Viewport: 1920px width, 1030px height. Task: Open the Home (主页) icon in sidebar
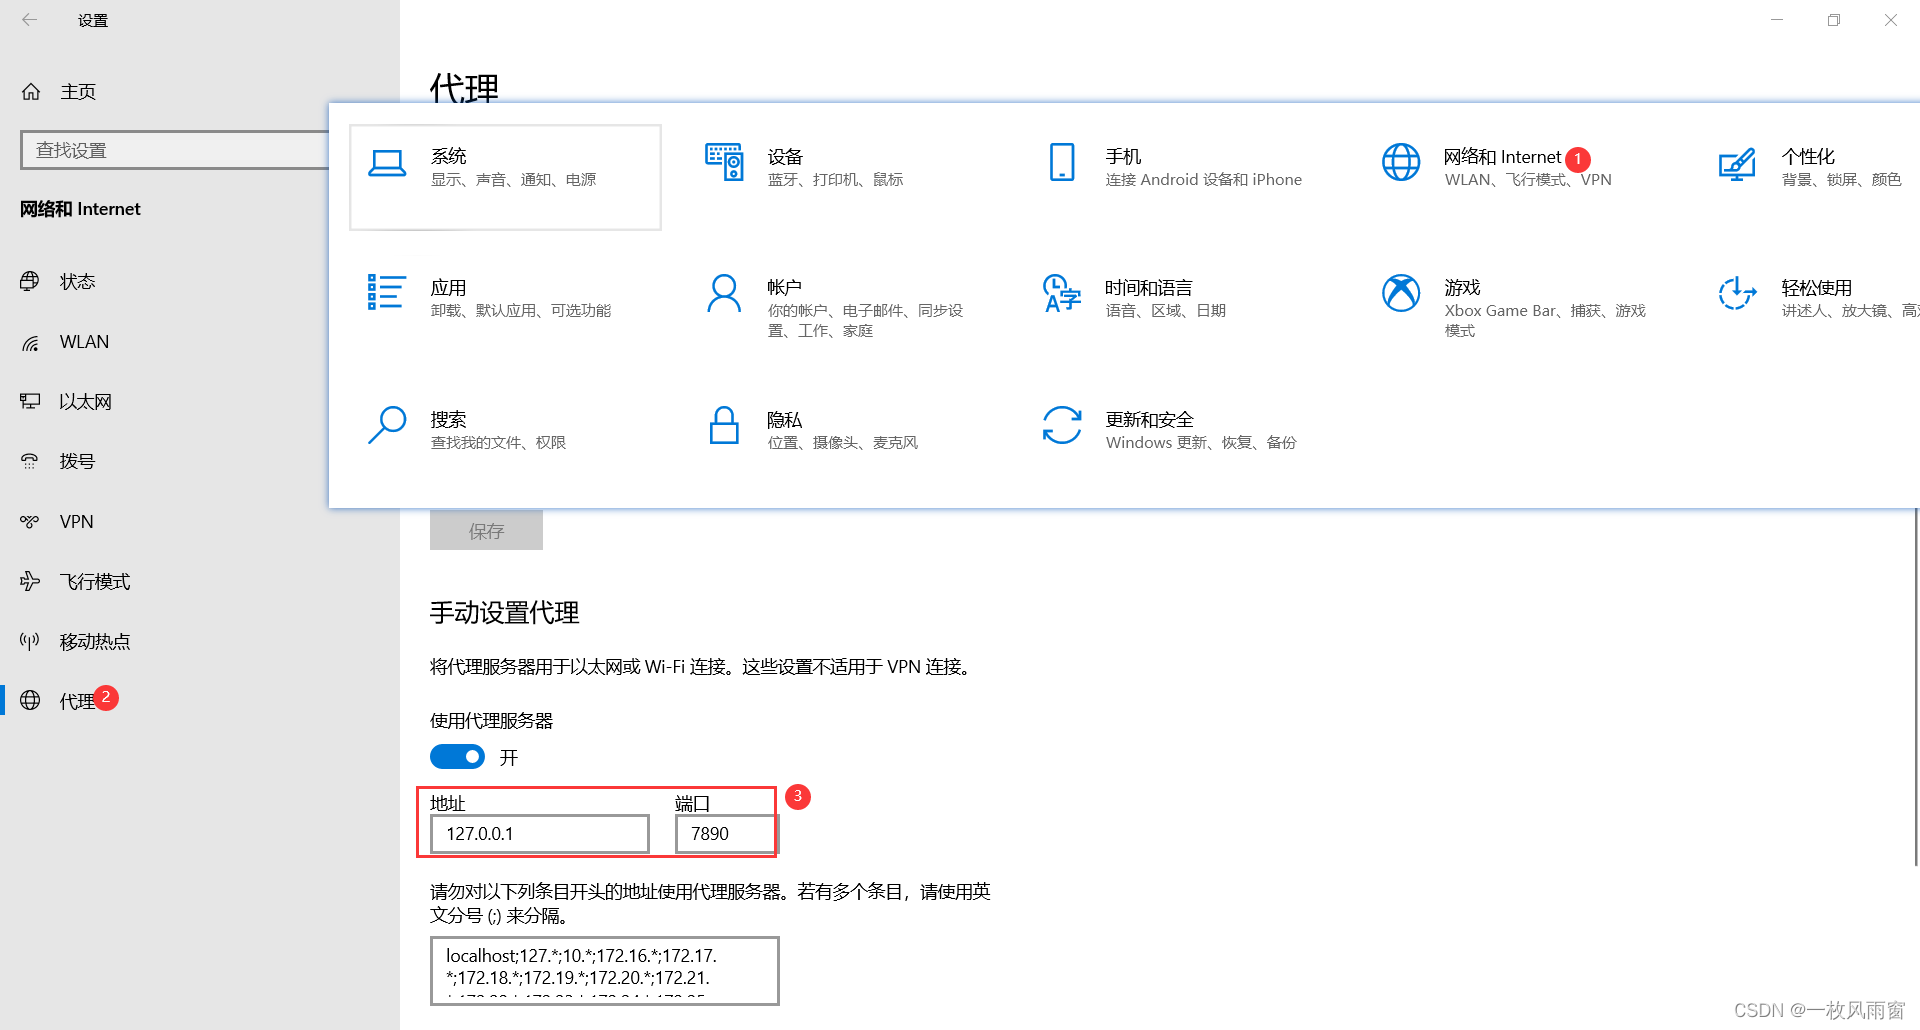coord(31,92)
